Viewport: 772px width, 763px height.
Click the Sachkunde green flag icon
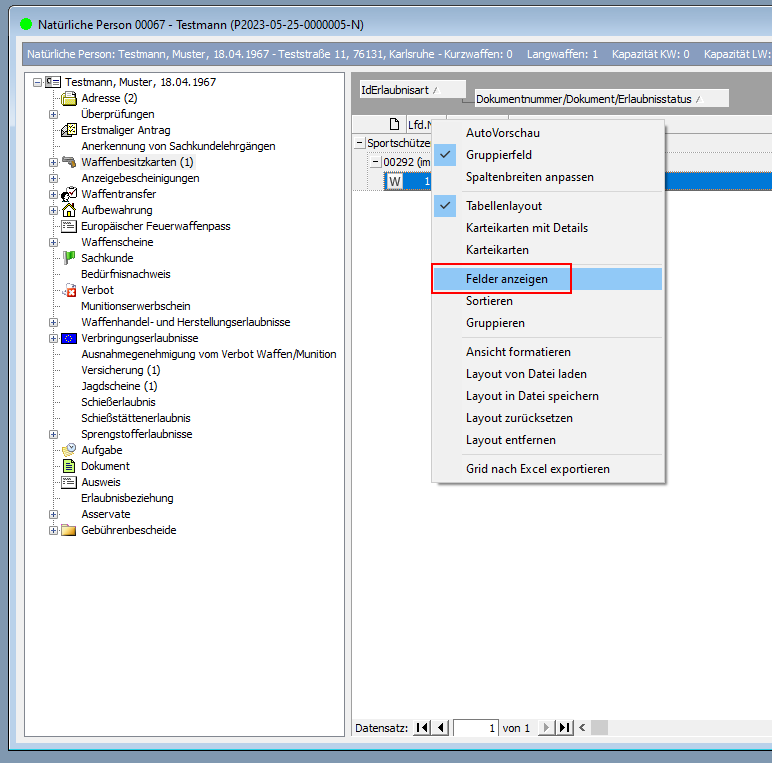[x=69, y=258]
